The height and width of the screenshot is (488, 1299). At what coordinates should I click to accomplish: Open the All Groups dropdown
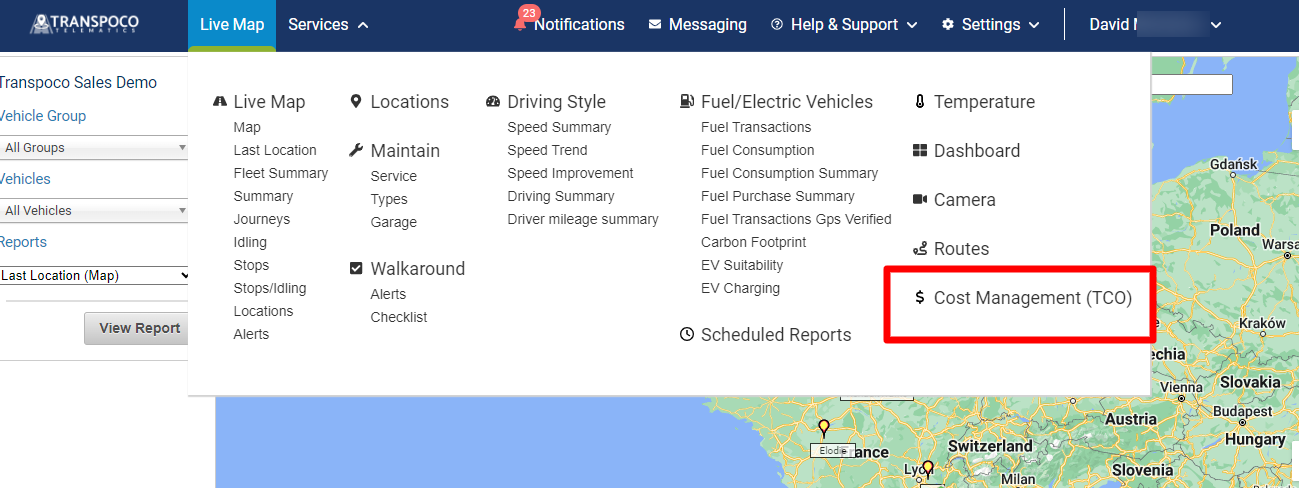click(x=94, y=148)
